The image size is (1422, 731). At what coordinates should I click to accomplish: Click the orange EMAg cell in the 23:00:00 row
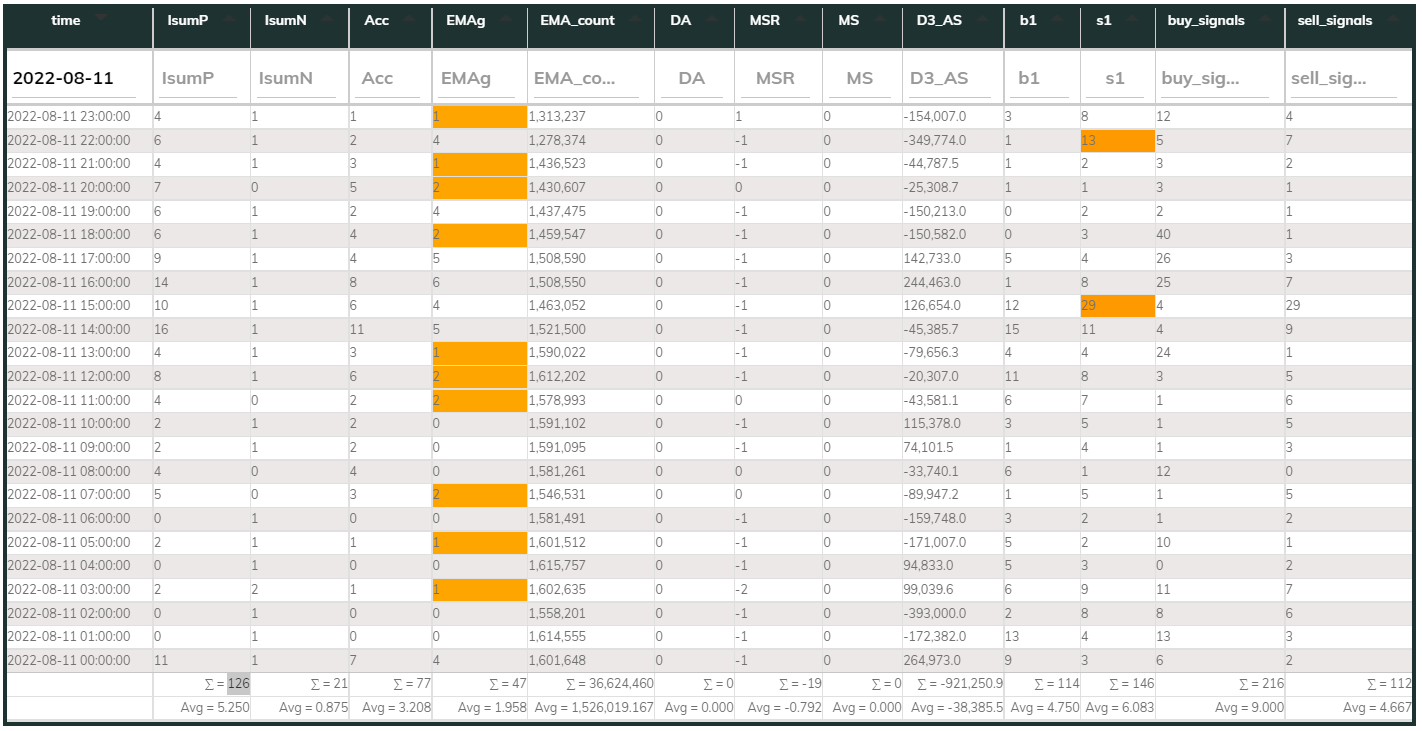click(x=479, y=116)
